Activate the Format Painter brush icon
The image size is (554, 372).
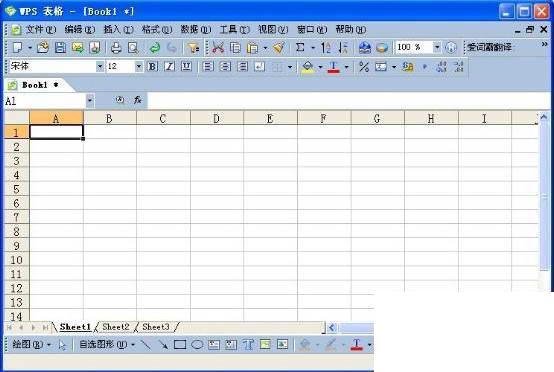point(278,47)
